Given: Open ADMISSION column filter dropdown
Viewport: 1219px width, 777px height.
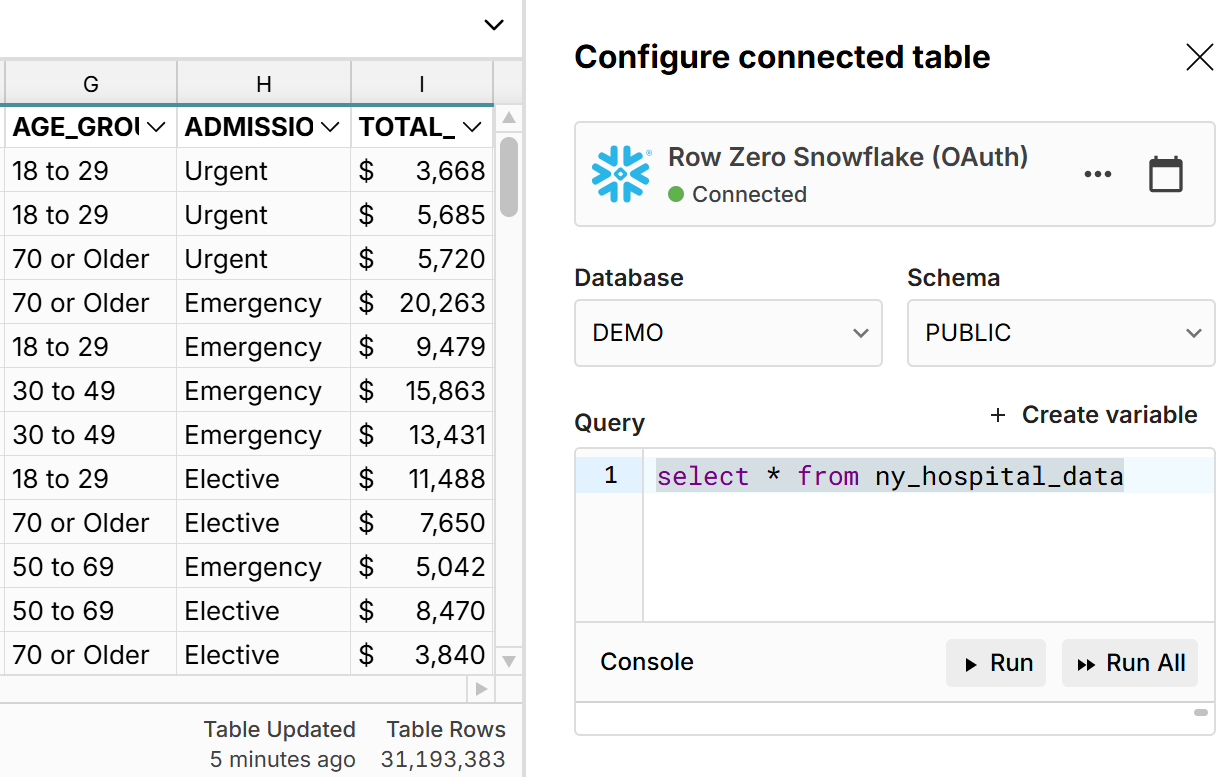Looking at the screenshot, I should tap(330, 127).
